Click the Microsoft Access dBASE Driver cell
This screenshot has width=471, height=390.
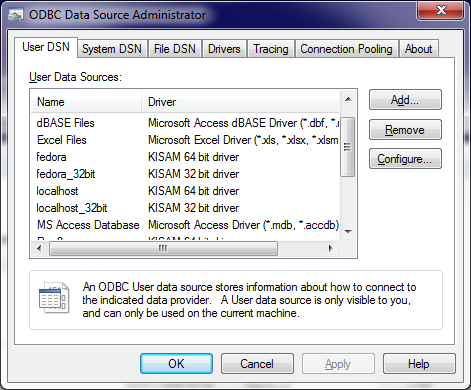click(x=243, y=123)
